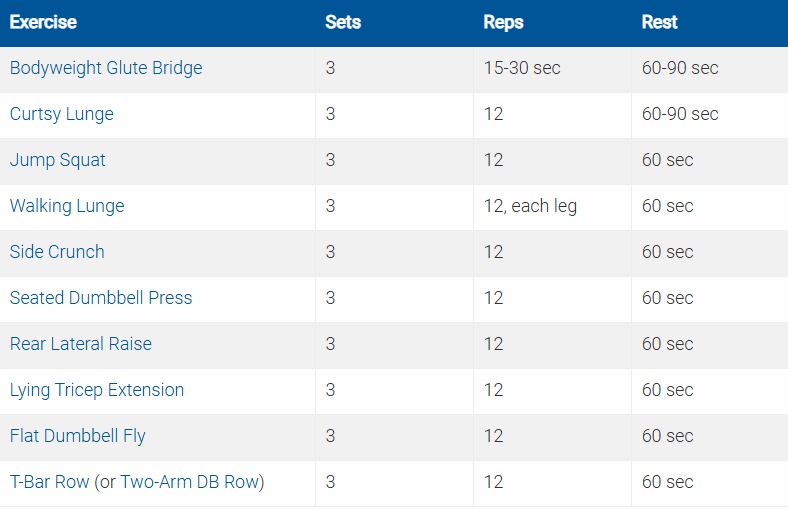The width and height of the screenshot is (788, 511).
Task: Select the Reps column header
Action: coord(503,22)
